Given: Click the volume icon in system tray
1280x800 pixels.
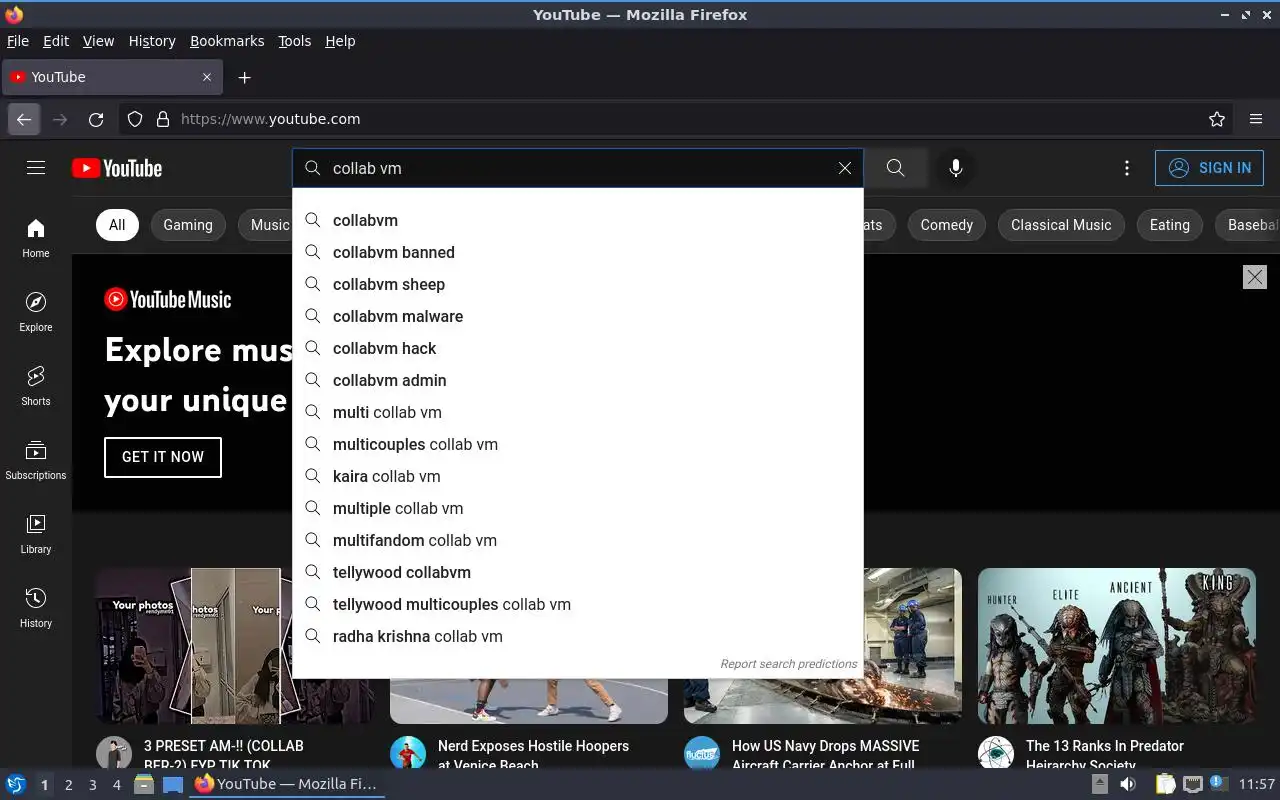Looking at the screenshot, I should tap(1127, 784).
